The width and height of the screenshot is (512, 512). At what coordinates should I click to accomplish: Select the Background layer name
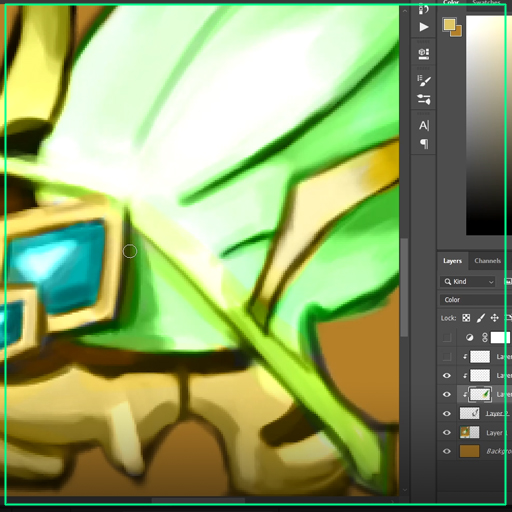click(499, 451)
